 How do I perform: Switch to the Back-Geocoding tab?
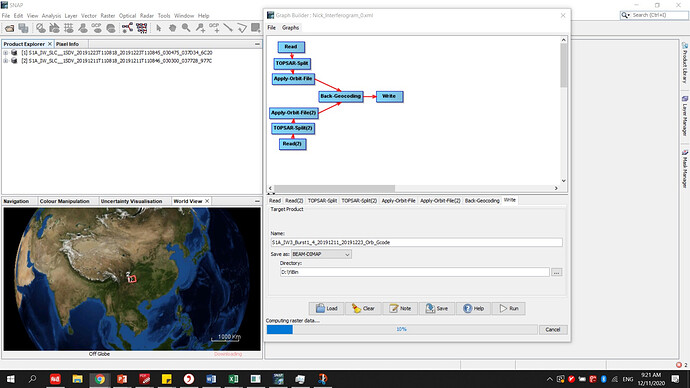click(x=482, y=201)
